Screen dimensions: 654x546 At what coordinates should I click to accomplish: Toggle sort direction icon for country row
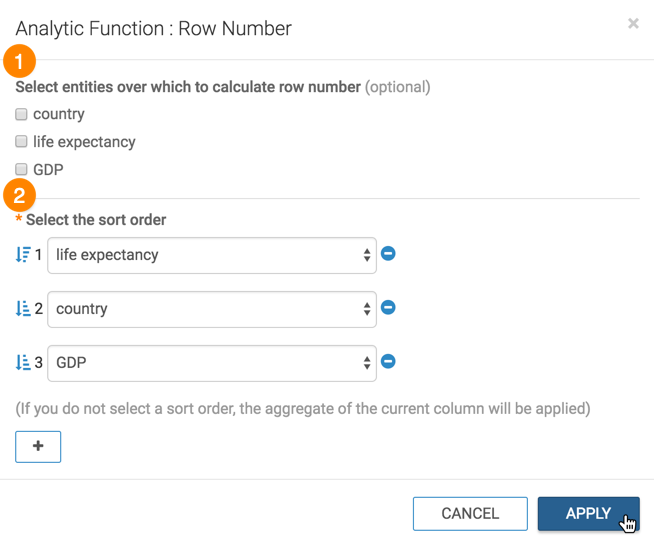[x=23, y=309]
